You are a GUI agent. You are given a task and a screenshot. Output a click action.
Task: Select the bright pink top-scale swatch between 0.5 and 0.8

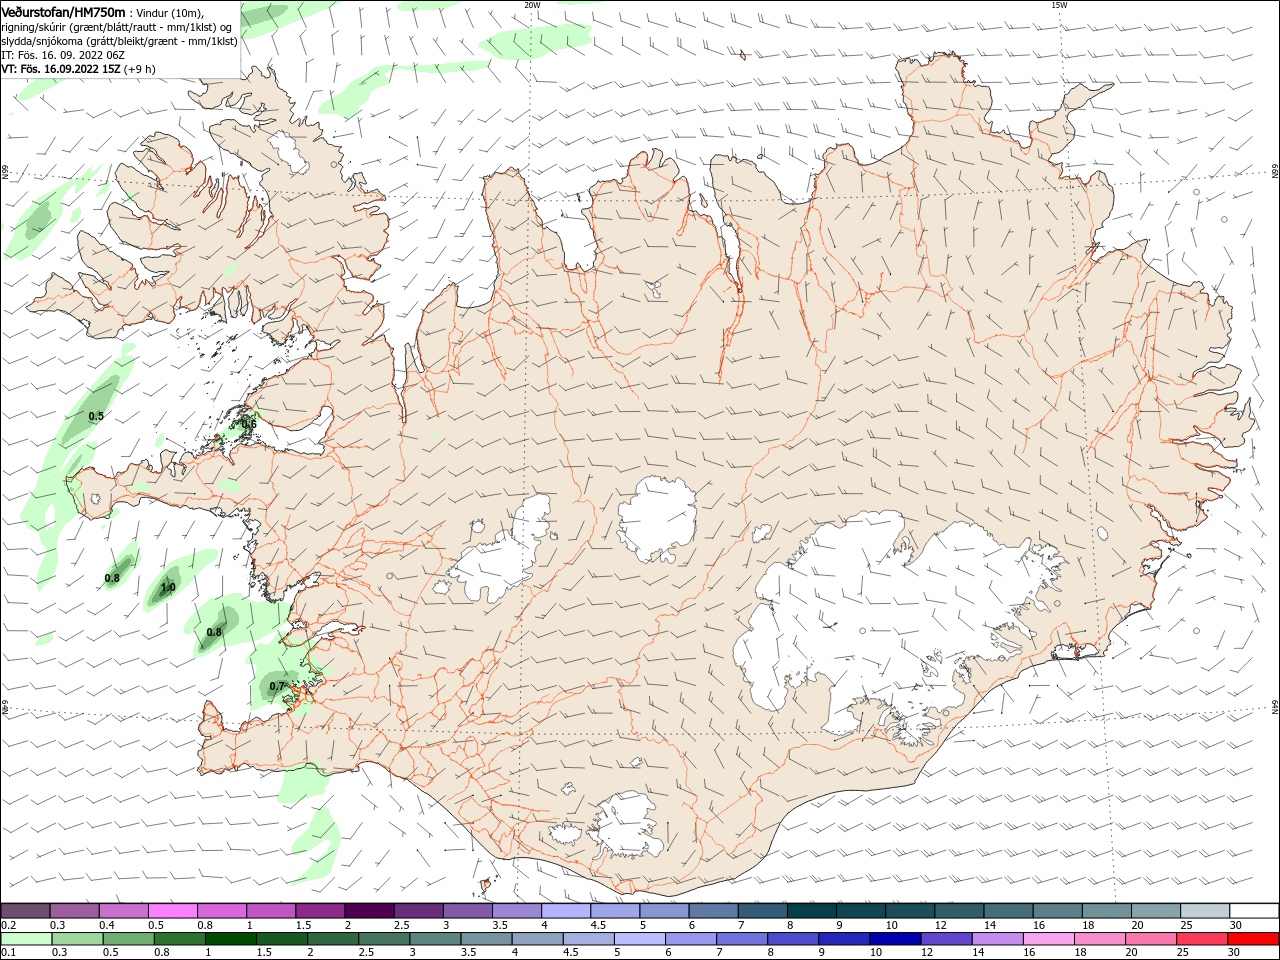pyautogui.click(x=173, y=911)
